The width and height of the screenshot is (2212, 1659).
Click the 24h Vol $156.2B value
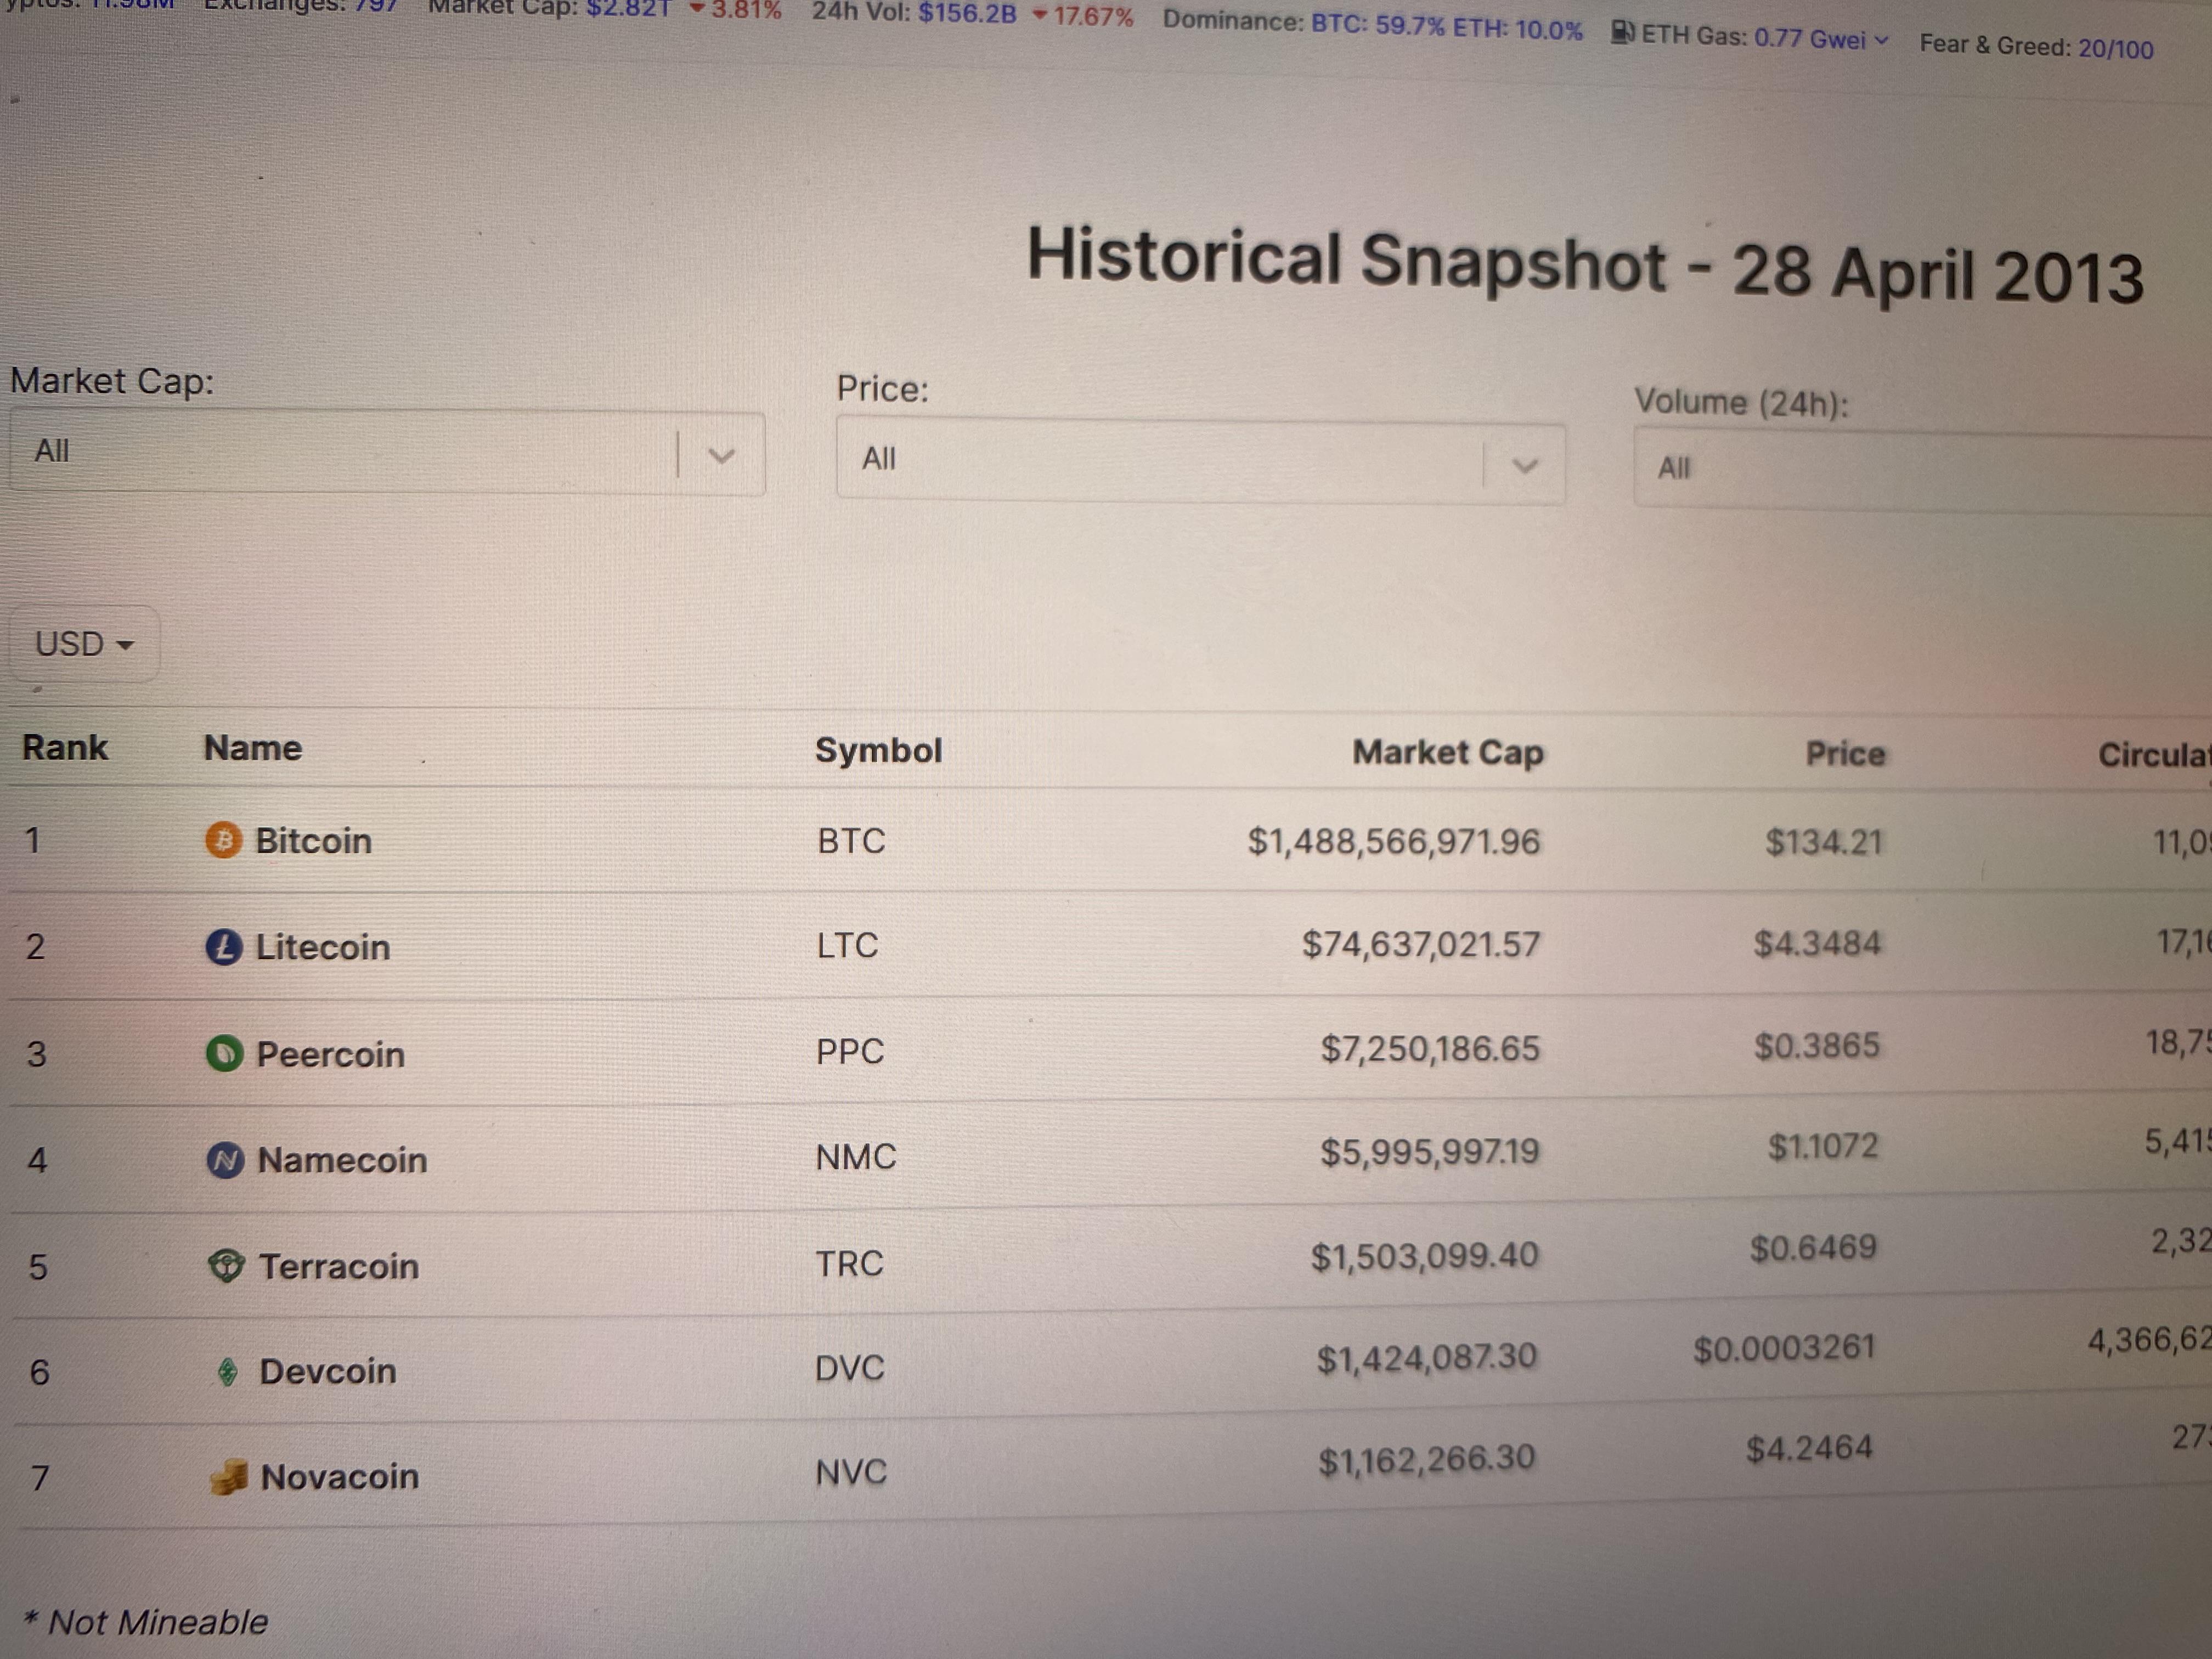click(x=967, y=14)
